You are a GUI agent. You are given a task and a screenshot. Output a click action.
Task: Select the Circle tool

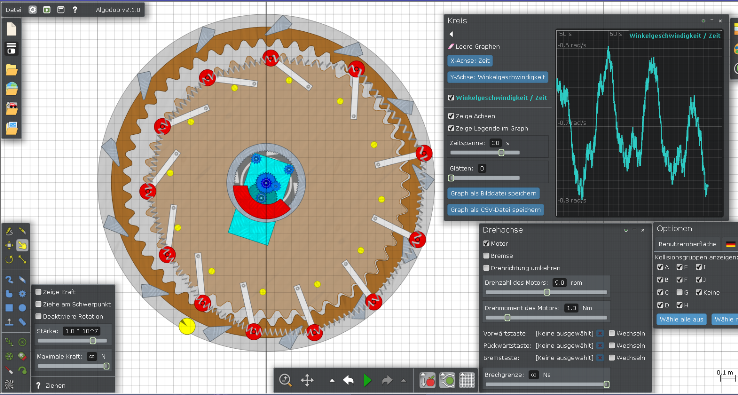tap(22, 308)
